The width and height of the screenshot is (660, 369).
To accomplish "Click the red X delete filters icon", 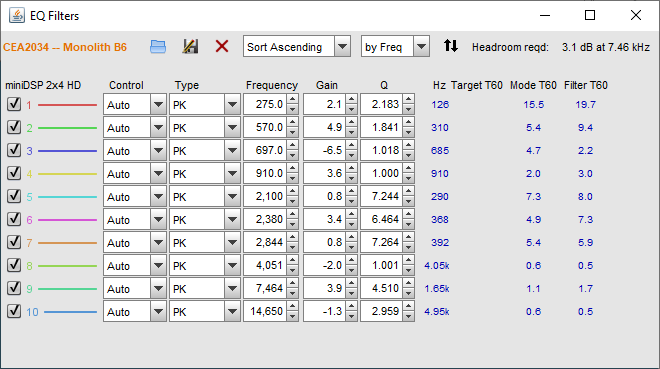I will pos(222,46).
